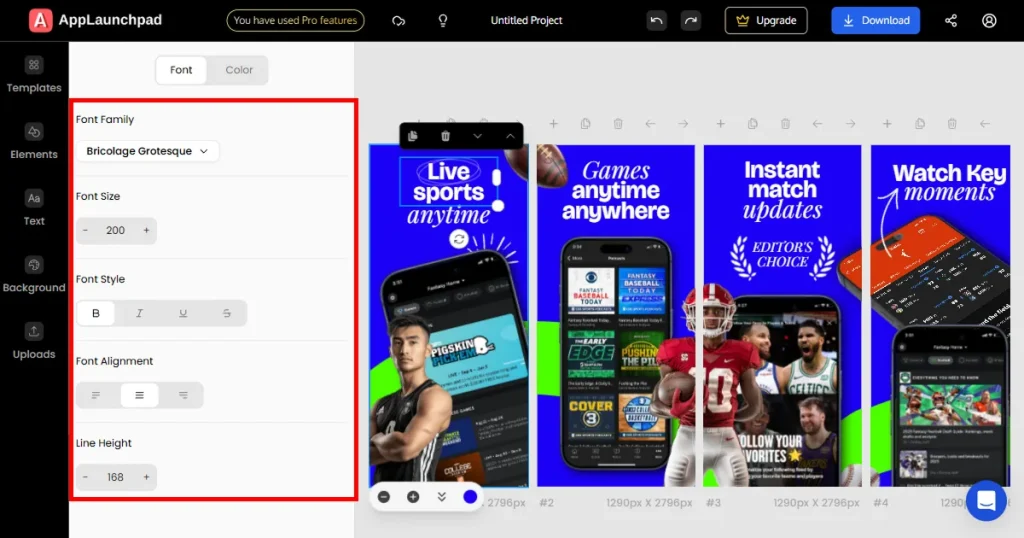Image resolution: width=1024 pixels, height=538 pixels.
Task: Open the Text sidebar panel
Action: pyautogui.click(x=34, y=208)
